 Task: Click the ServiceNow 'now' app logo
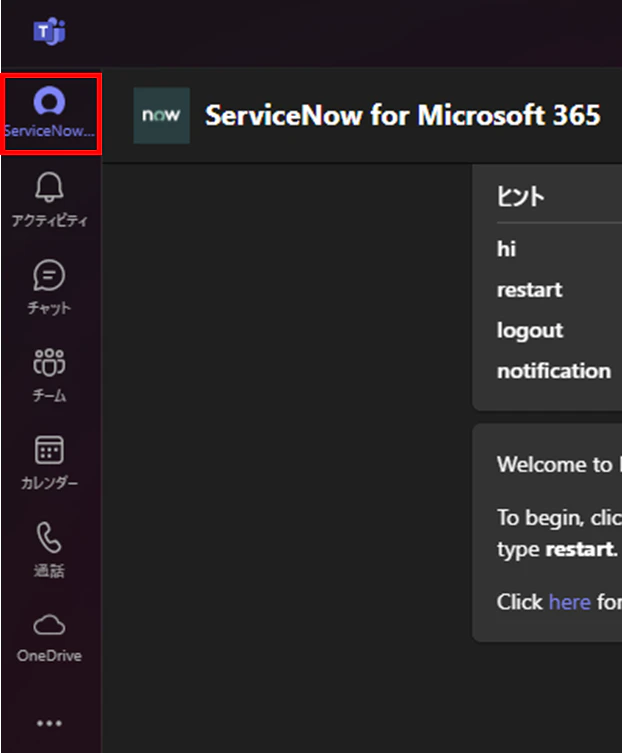click(x=161, y=115)
